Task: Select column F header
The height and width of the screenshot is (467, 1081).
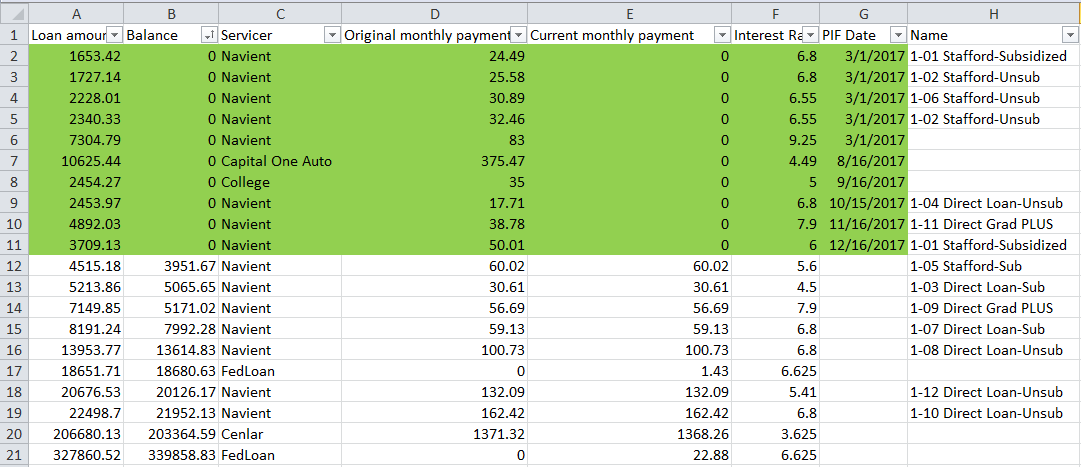Action: click(x=776, y=13)
